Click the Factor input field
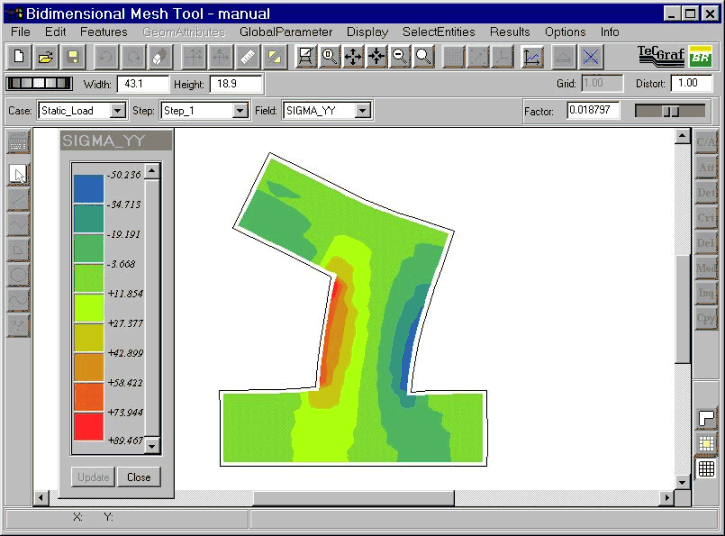This screenshot has width=725, height=536. (x=593, y=111)
